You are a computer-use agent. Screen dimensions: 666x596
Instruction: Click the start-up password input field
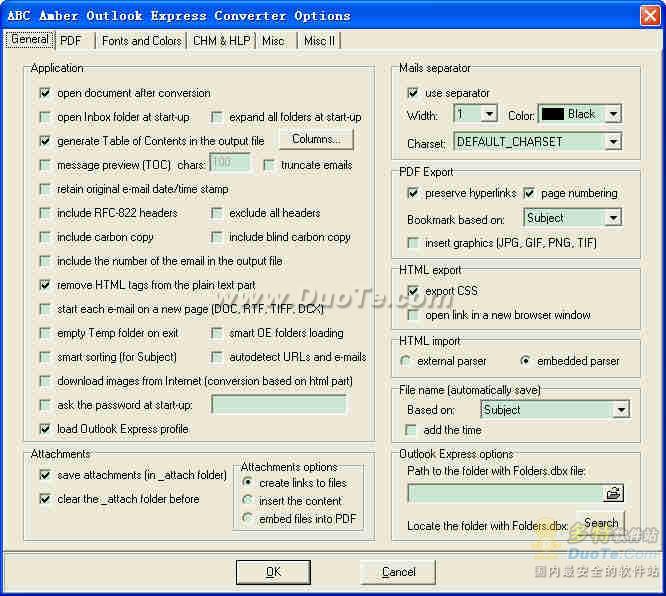pos(279,404)
